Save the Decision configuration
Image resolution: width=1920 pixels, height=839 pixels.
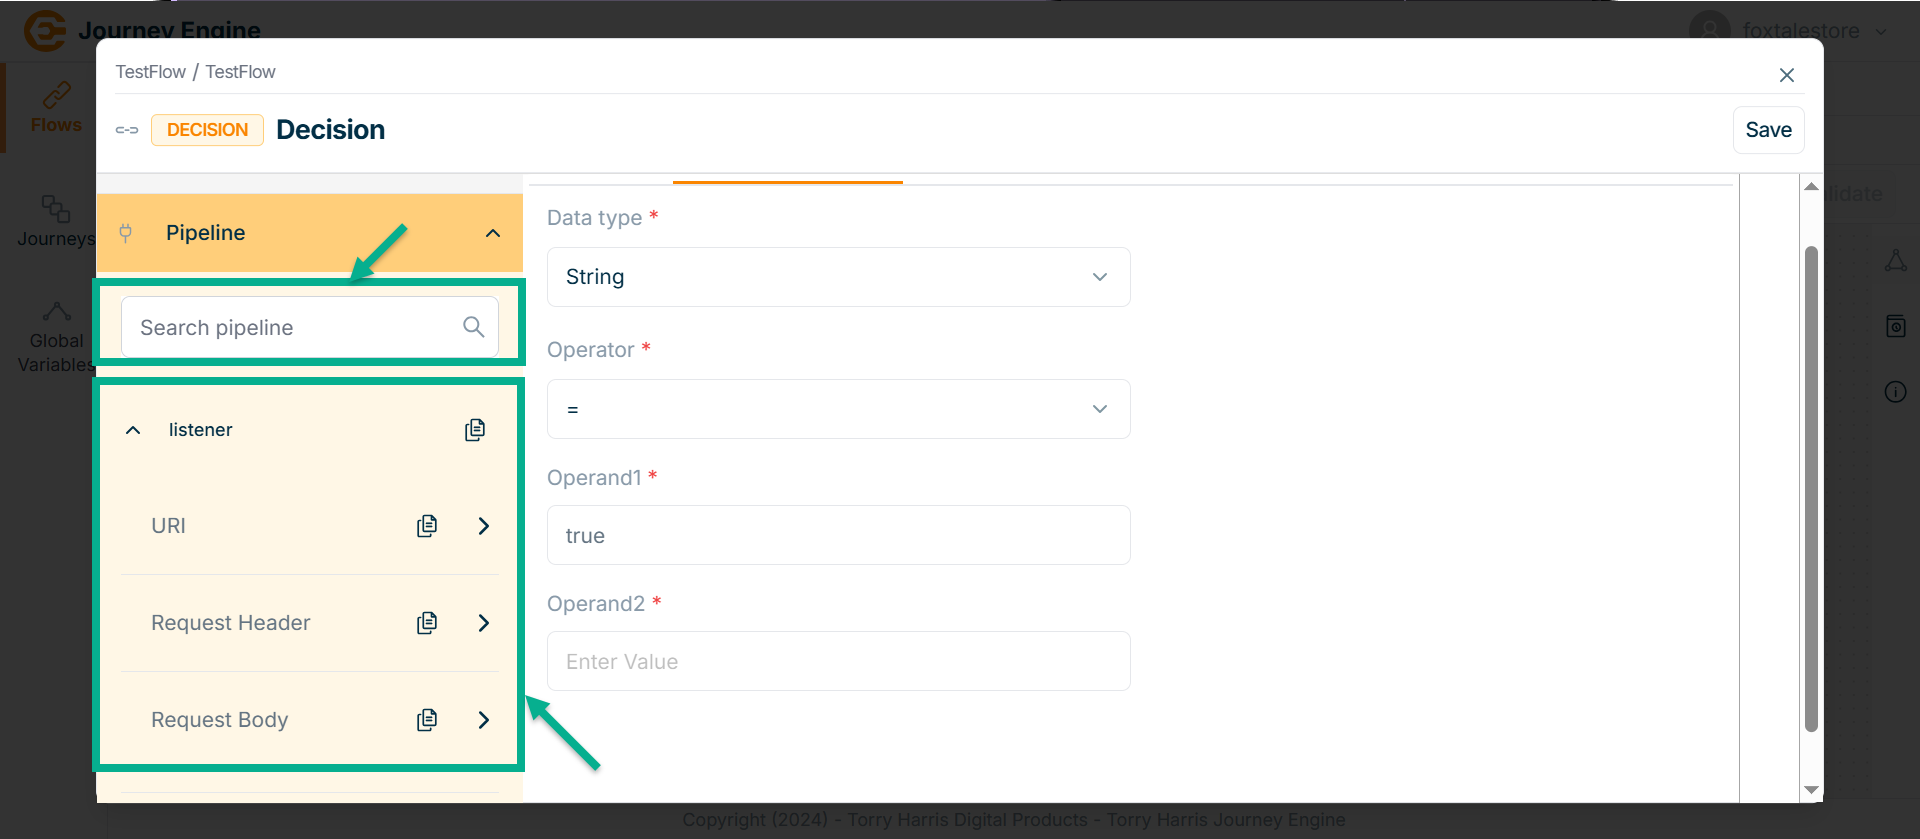(1768, 130)
